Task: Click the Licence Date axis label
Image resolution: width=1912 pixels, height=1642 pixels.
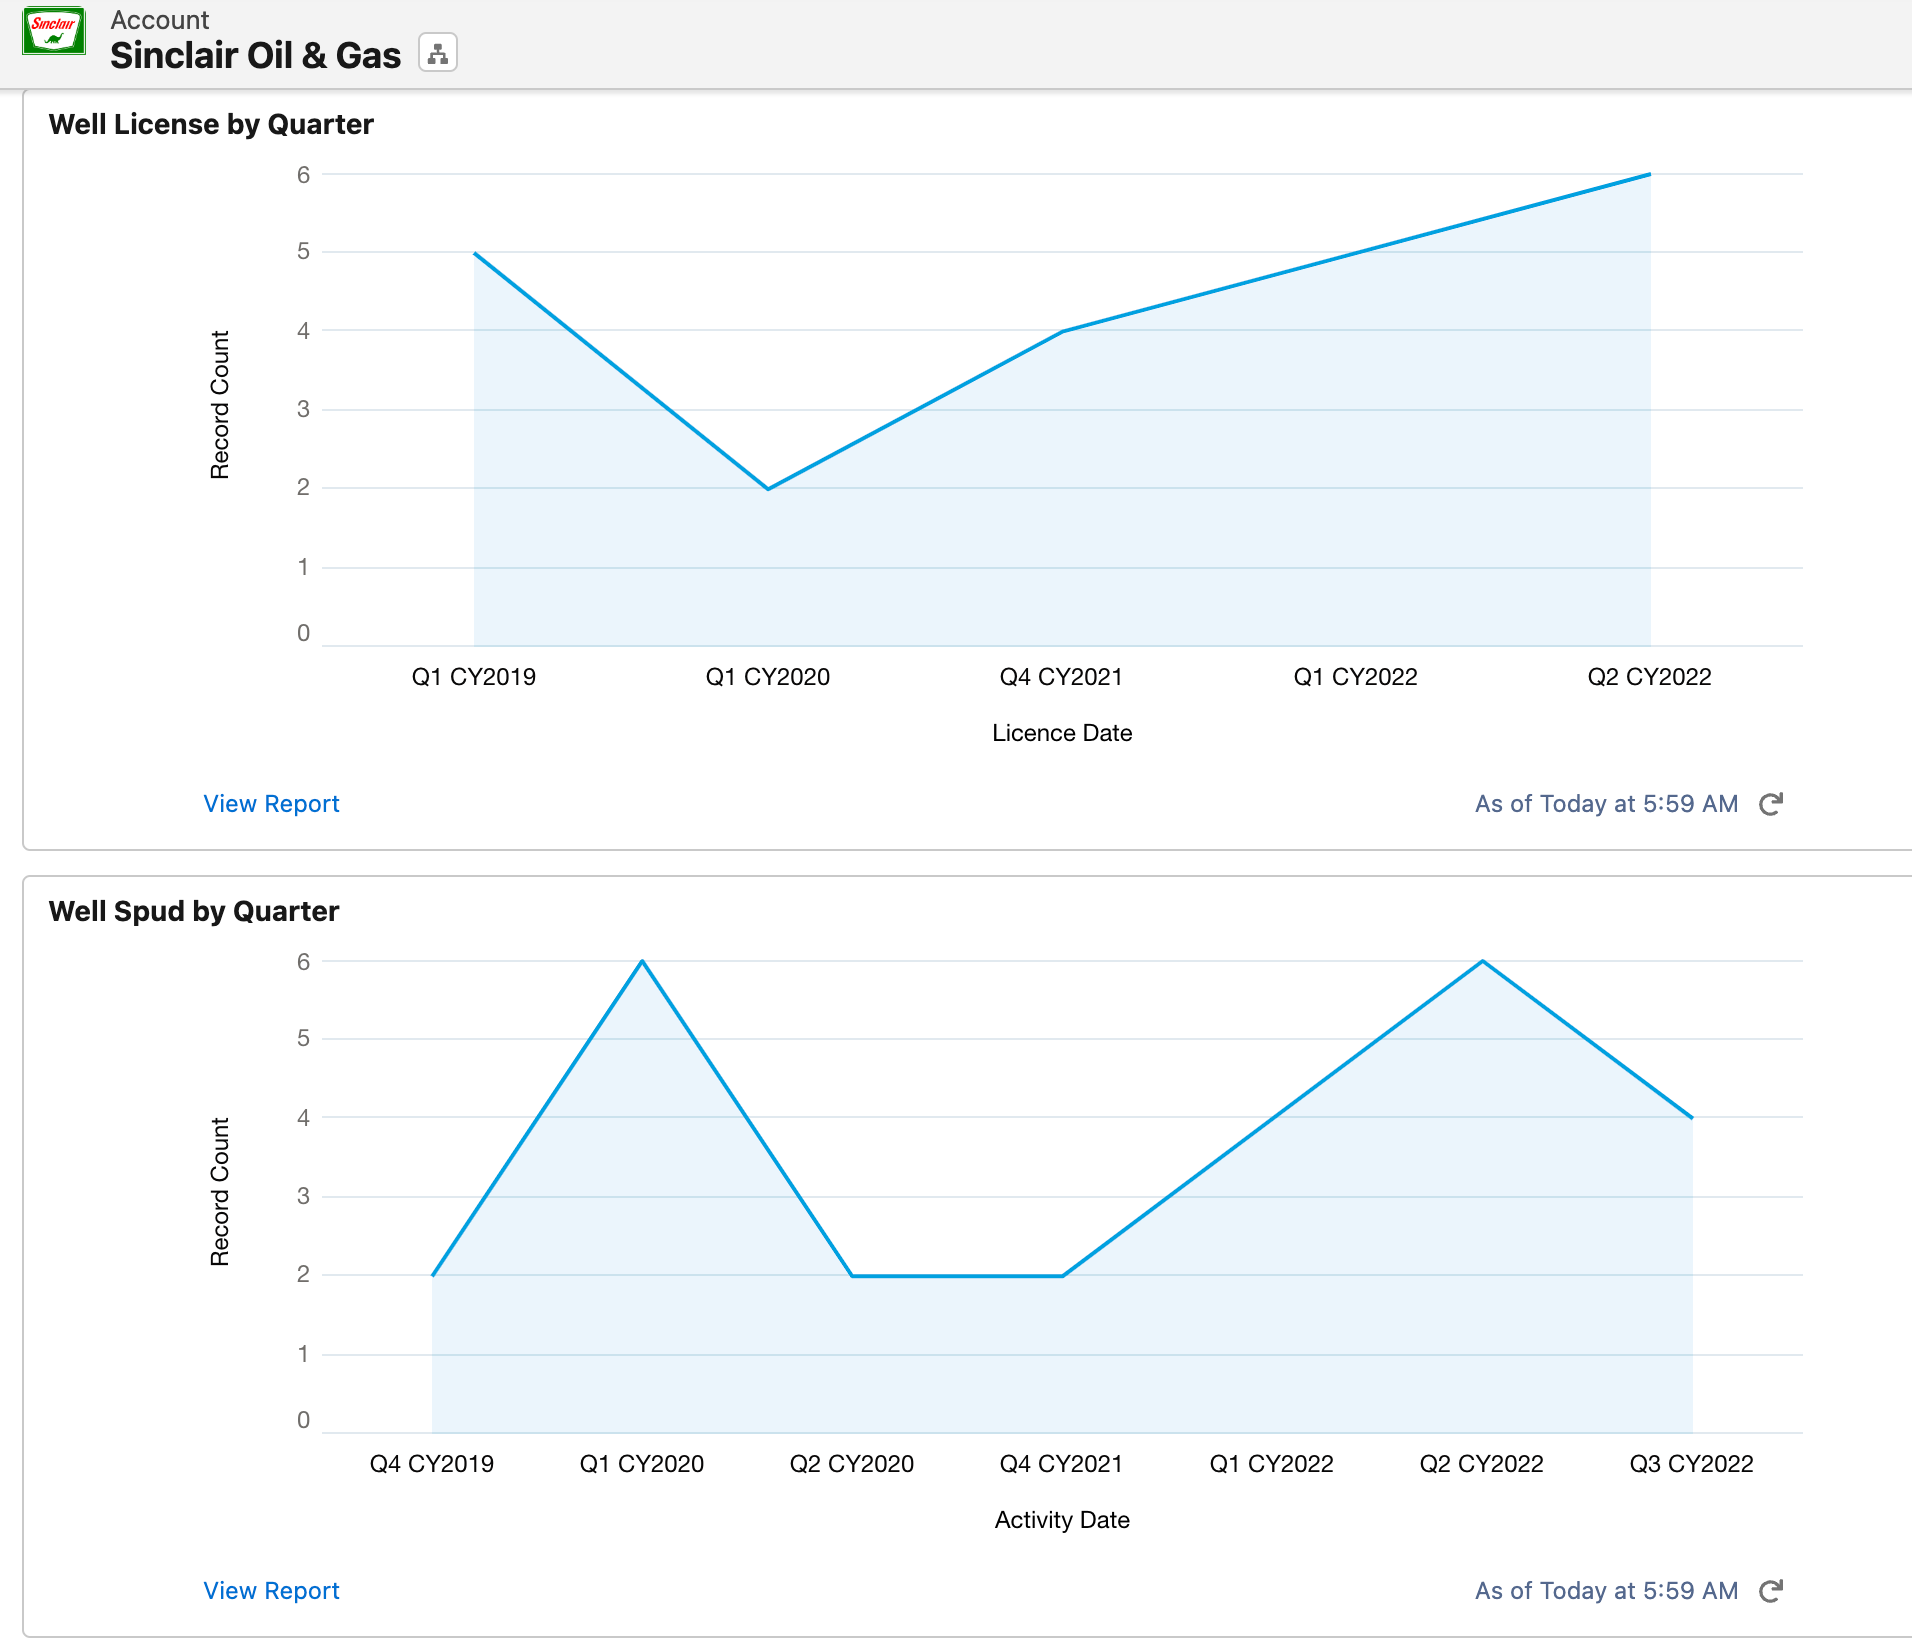Action: click(x=1062, y=733)
